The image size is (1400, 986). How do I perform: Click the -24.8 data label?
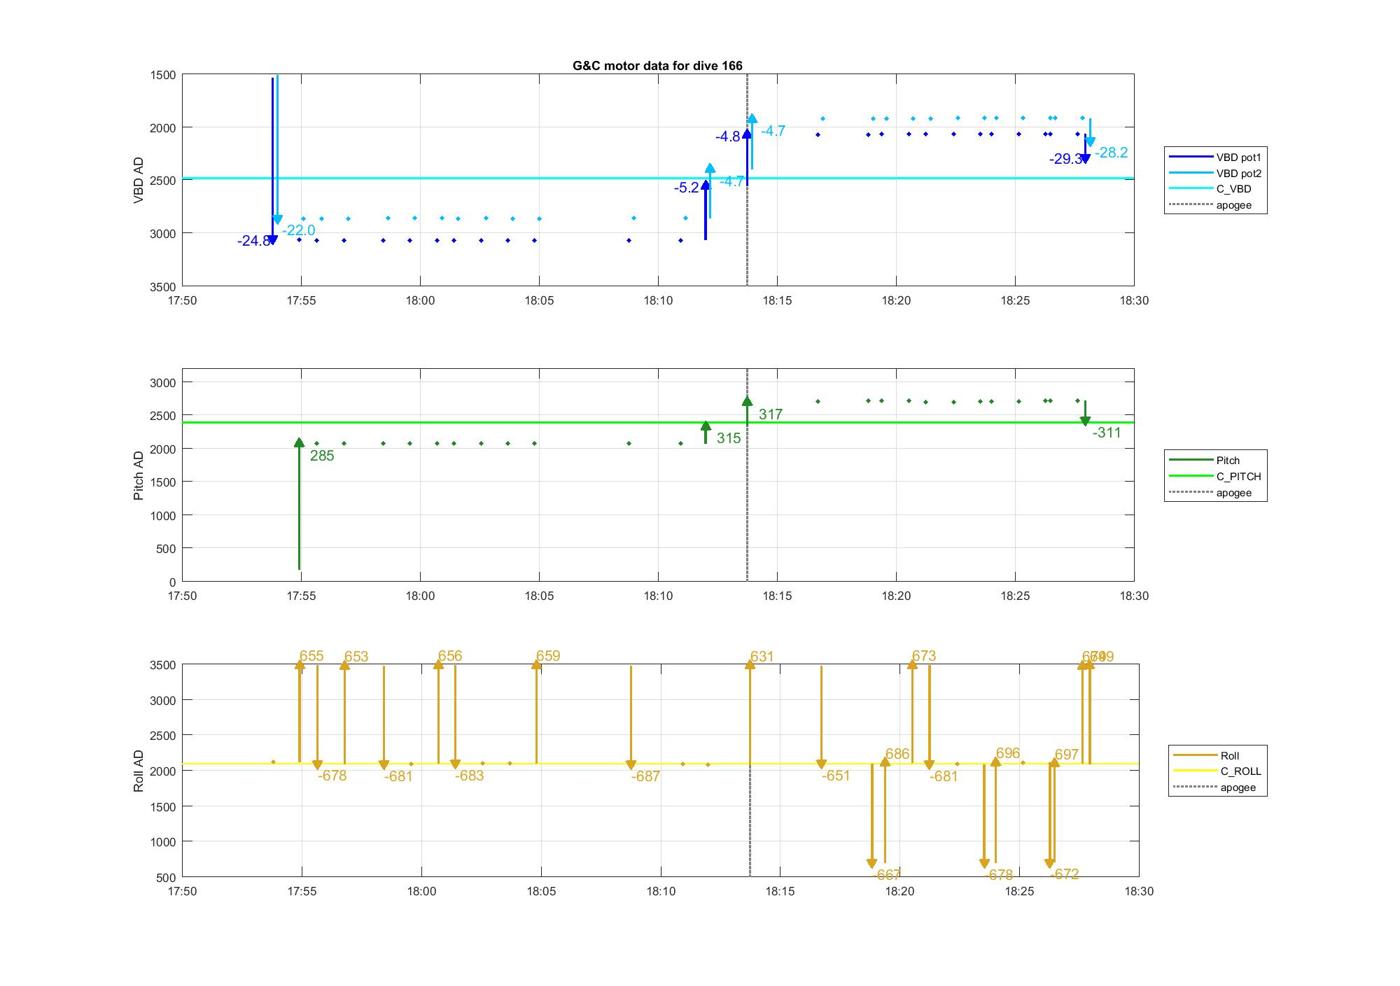tap(253, 241)
